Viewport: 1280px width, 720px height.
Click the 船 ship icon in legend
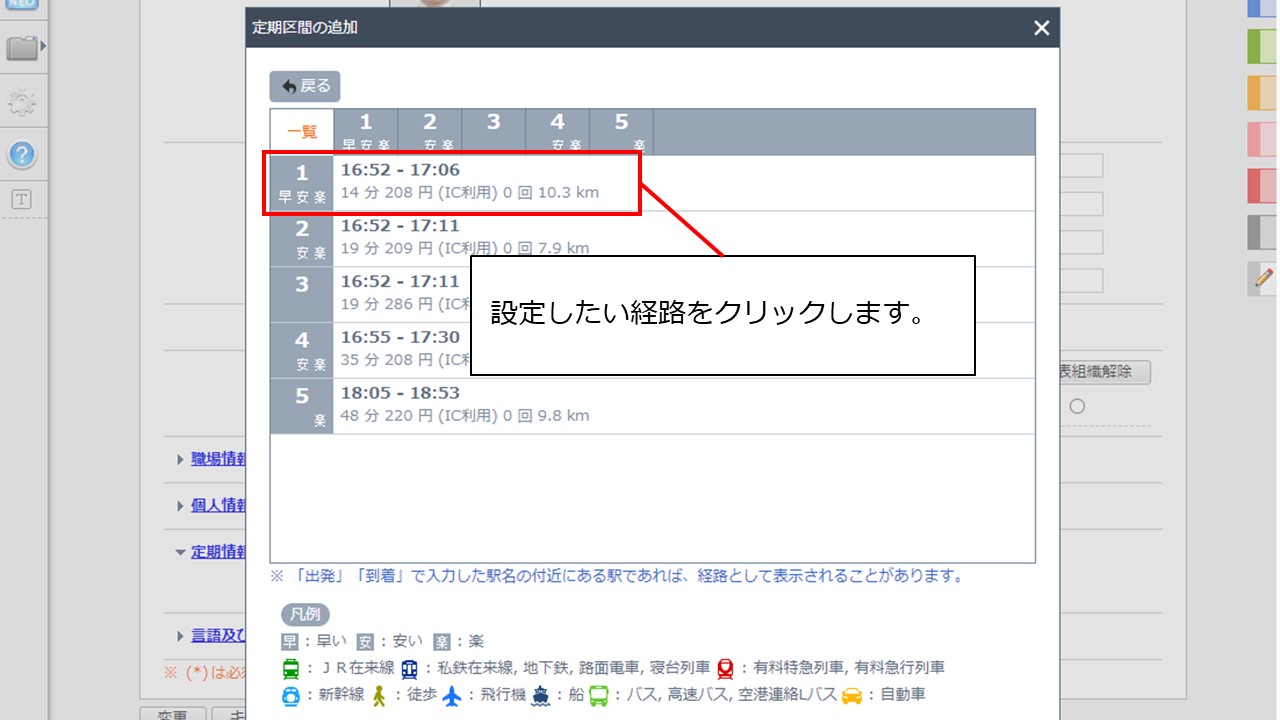pos(539,694)
